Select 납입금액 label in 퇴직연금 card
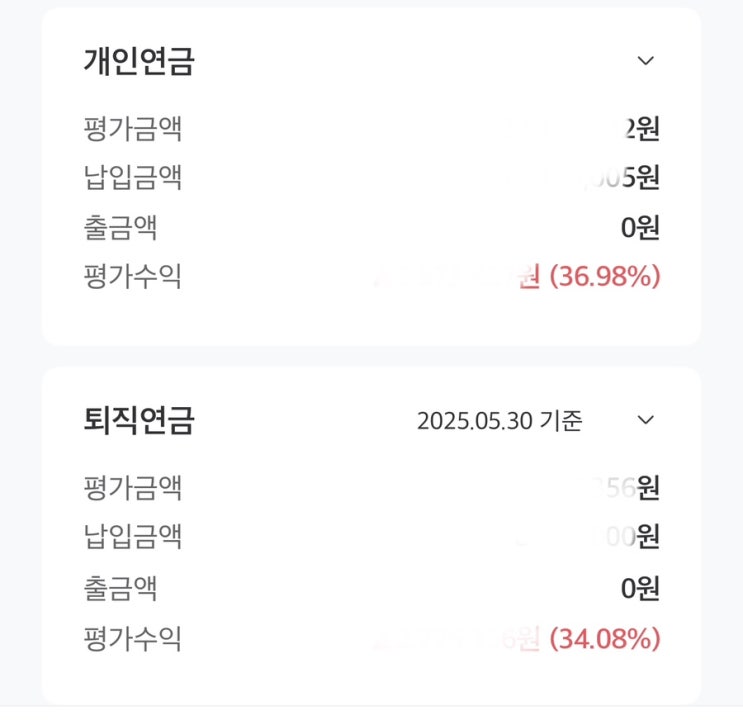This screenshot has width=743, height=720. pyautogui.click(x=132, y=537)
